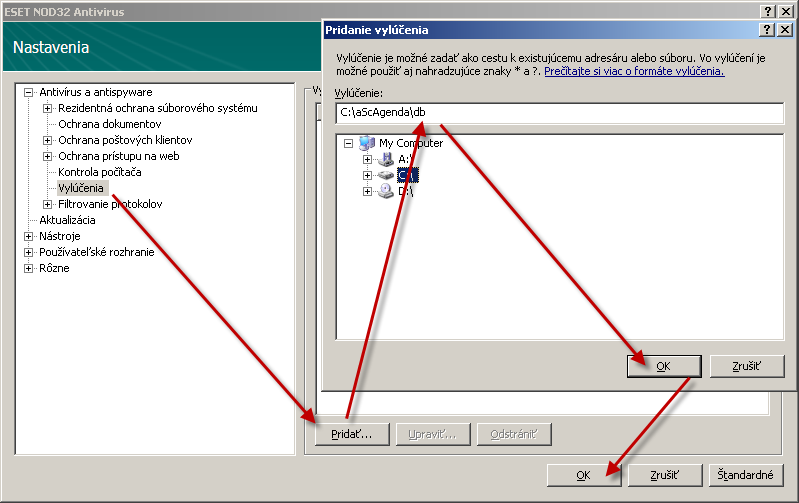The height and width of the screenshot is (503, 799).
Task: Select Nástroje in settings tree
Action: pyautogui.click(x=60, y=236)
